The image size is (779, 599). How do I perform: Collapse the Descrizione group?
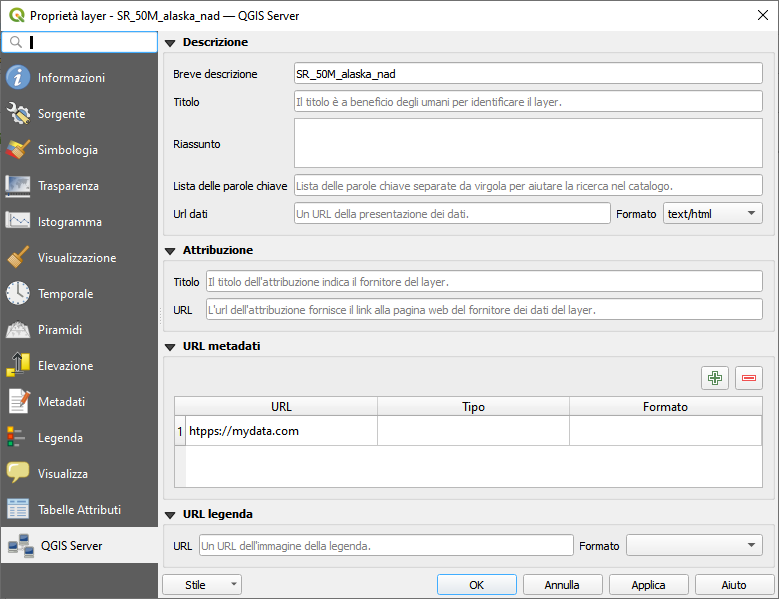click(170, 43)
